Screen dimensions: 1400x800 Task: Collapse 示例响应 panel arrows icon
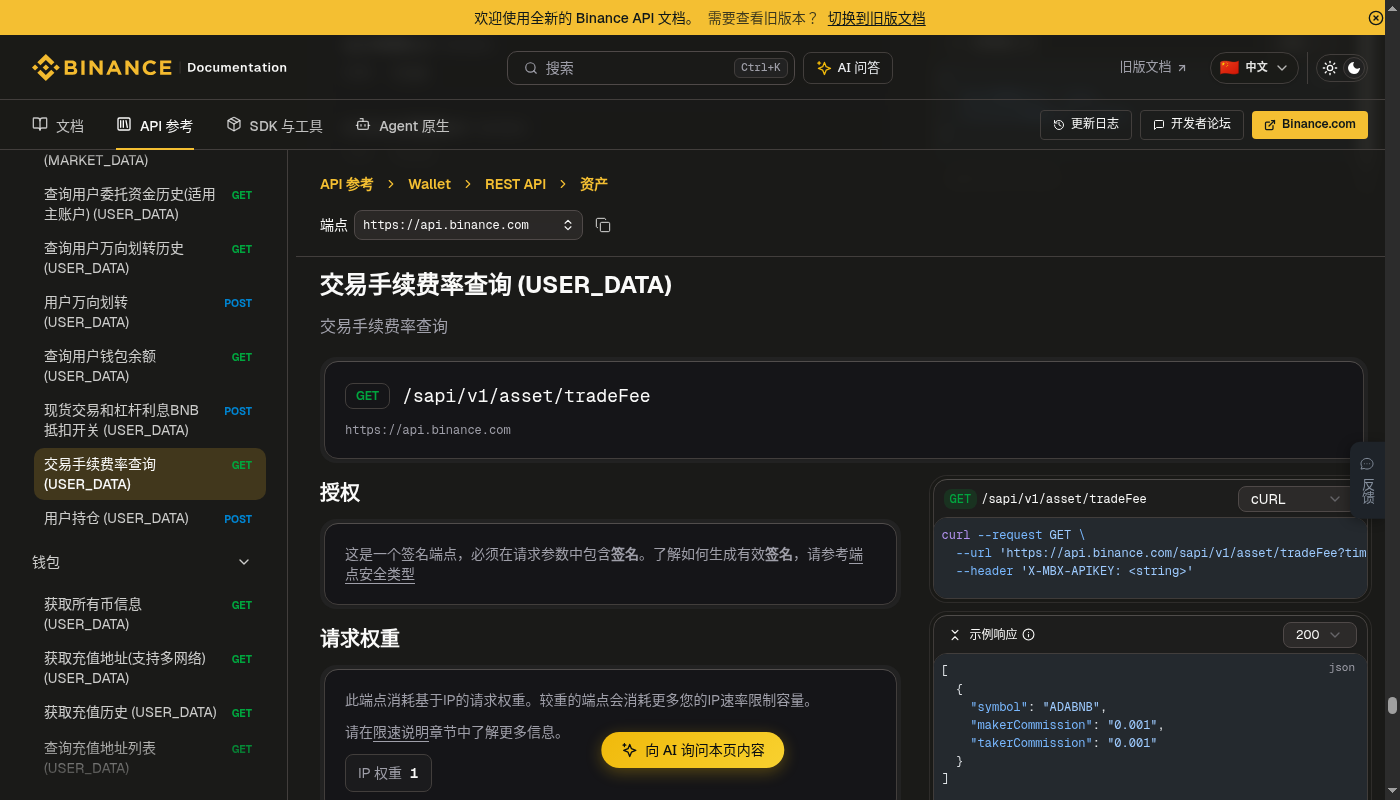(x=954, y=635)
